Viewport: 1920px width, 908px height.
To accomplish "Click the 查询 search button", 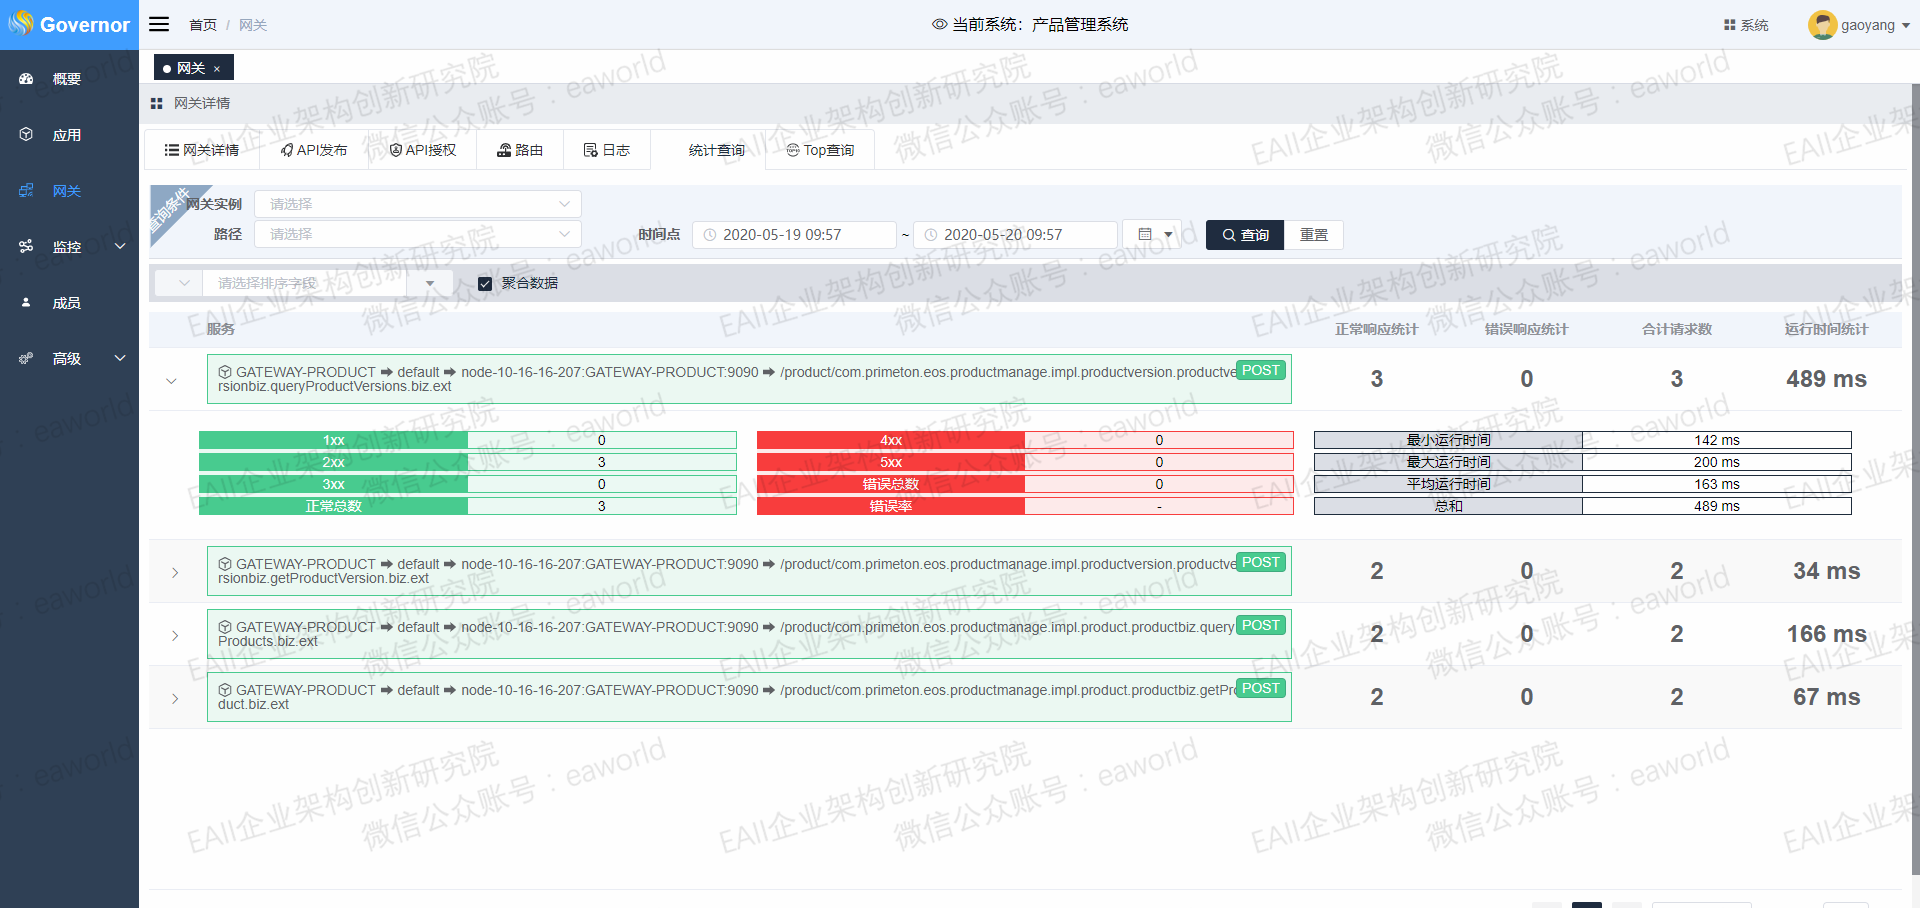I will tap(1244, 235).
